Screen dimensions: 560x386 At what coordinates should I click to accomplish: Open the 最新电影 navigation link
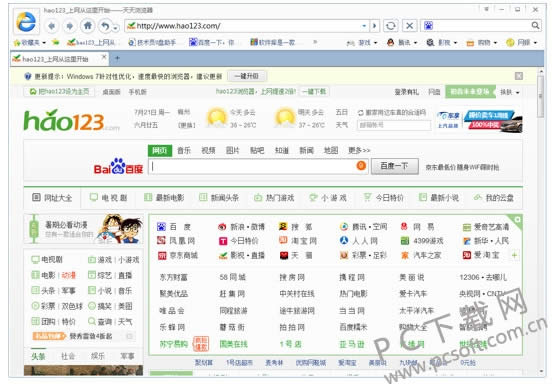pyautogui.click(x=164, y=197)
